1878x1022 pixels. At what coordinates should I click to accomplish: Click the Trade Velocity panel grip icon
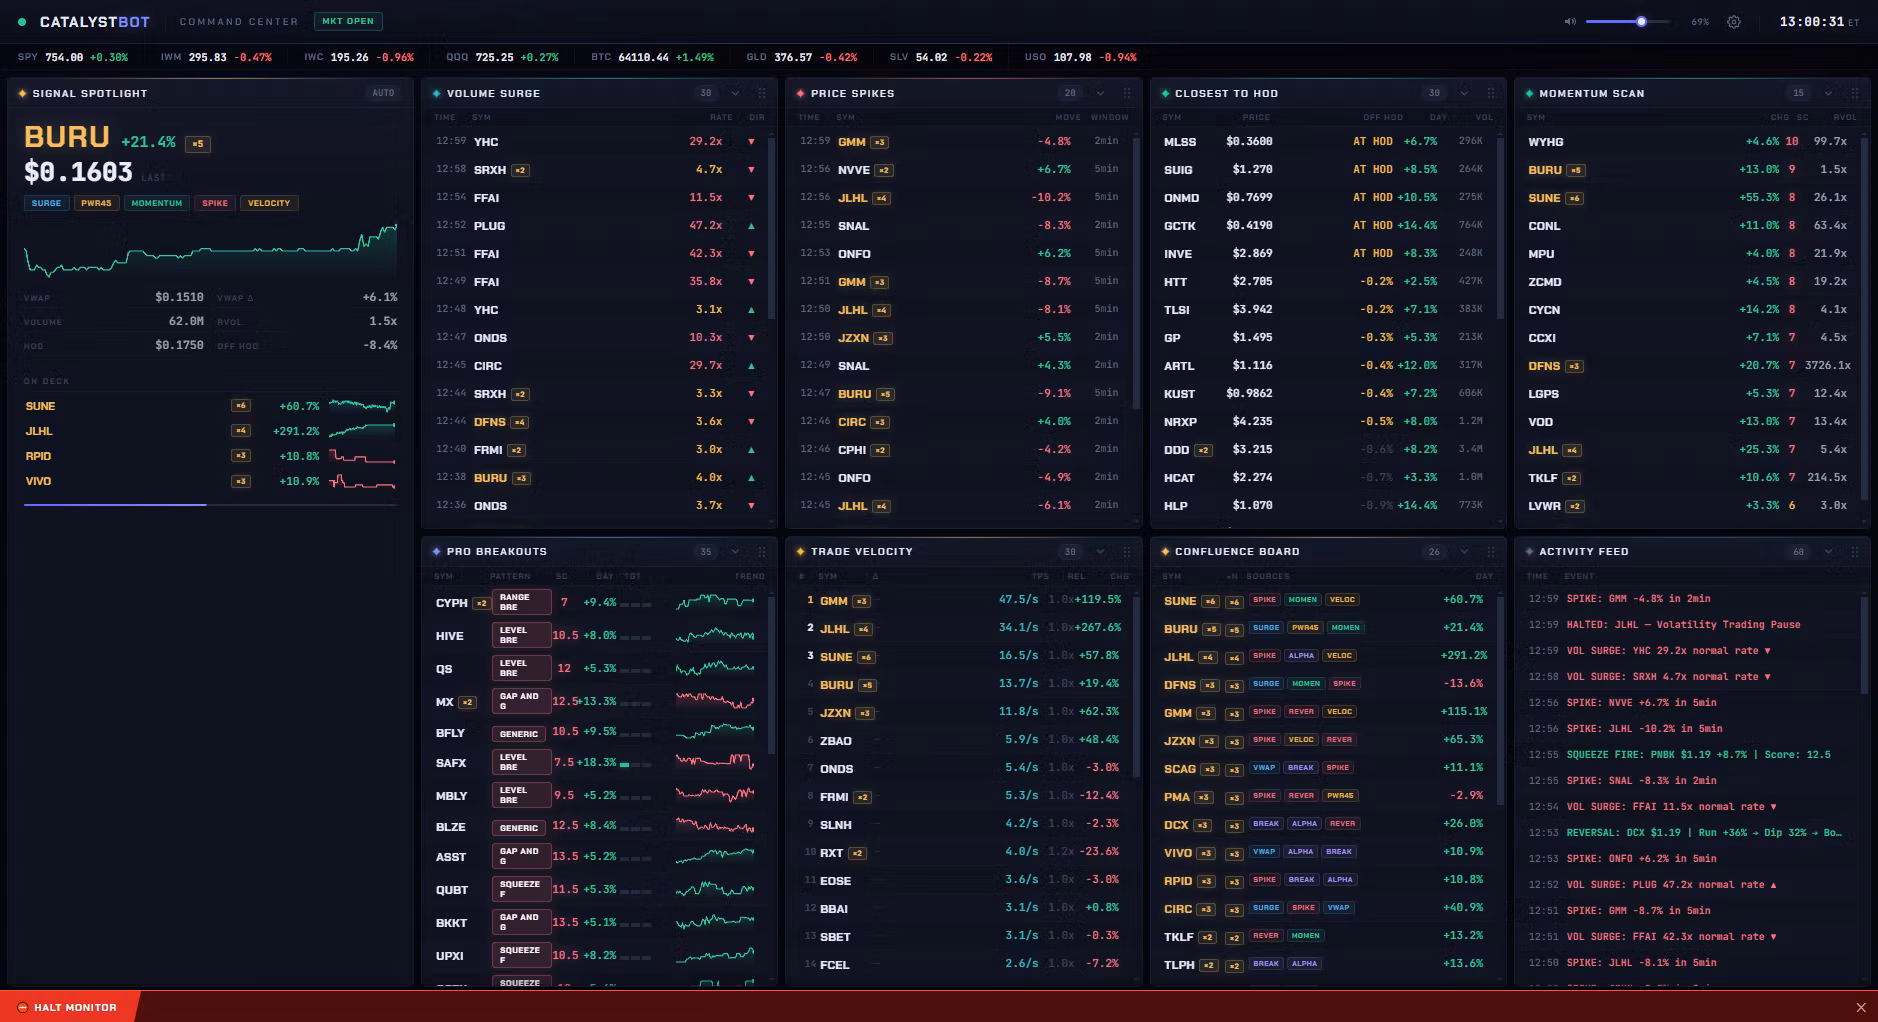1127,551
